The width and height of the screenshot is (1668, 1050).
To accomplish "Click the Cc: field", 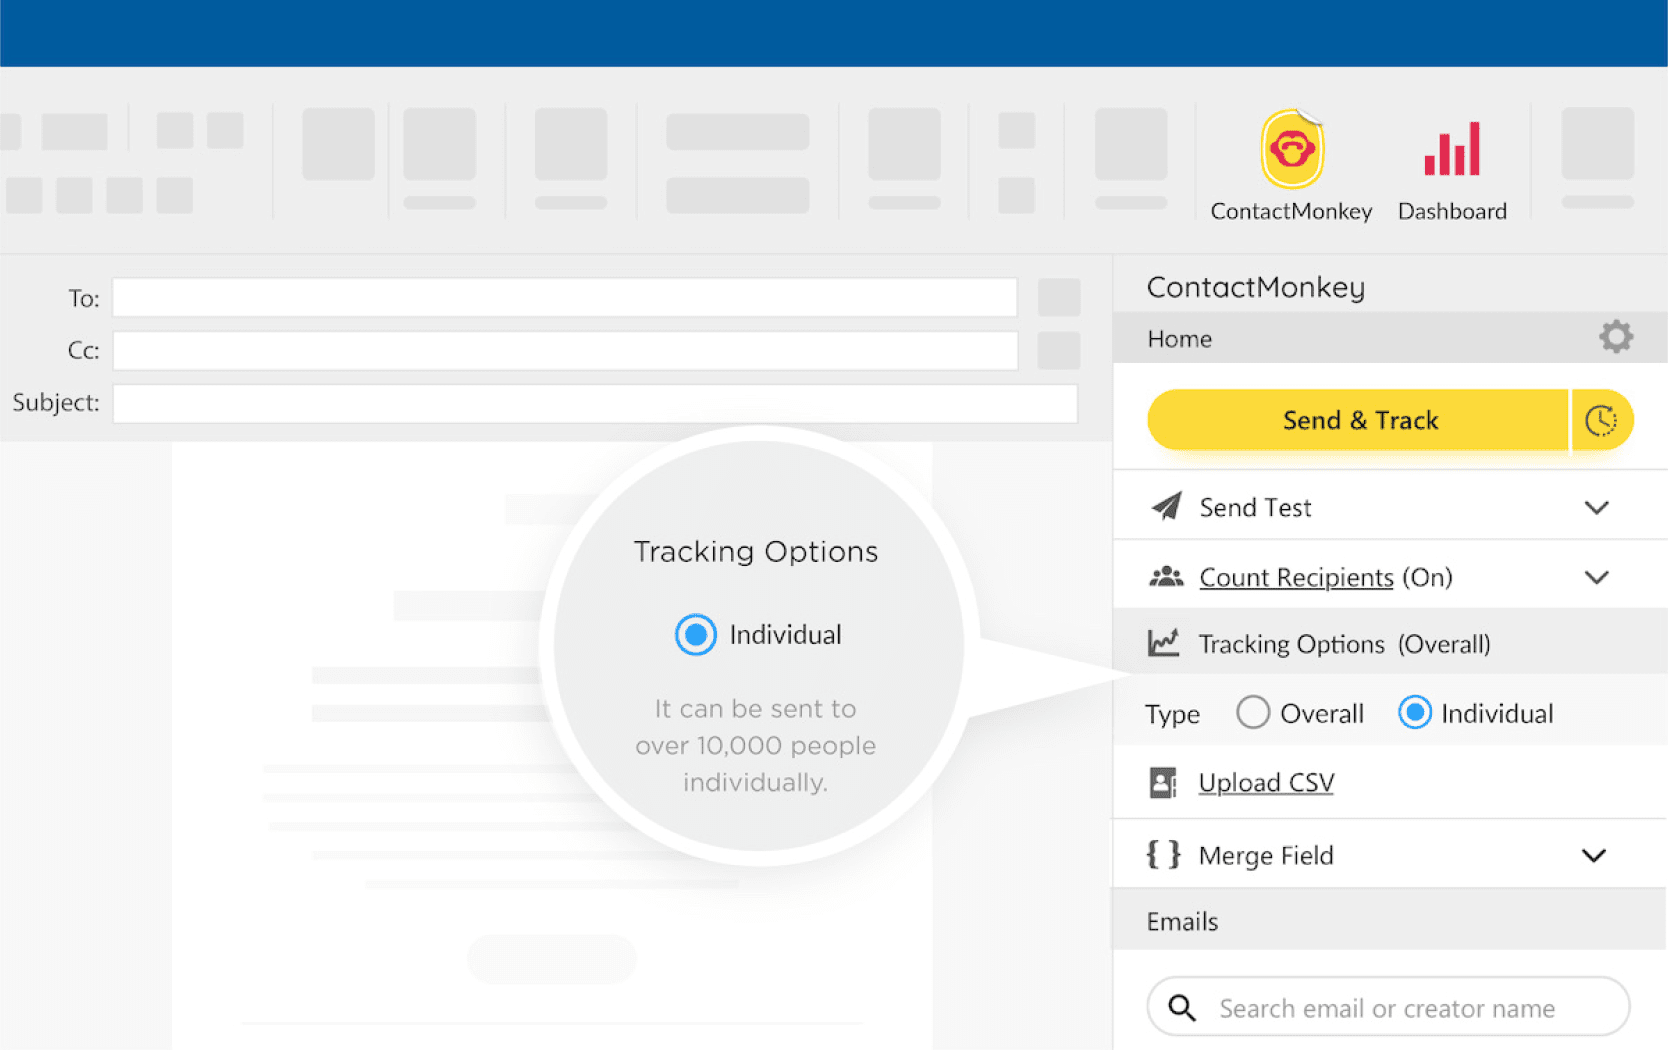I will (x=565, y=350).
